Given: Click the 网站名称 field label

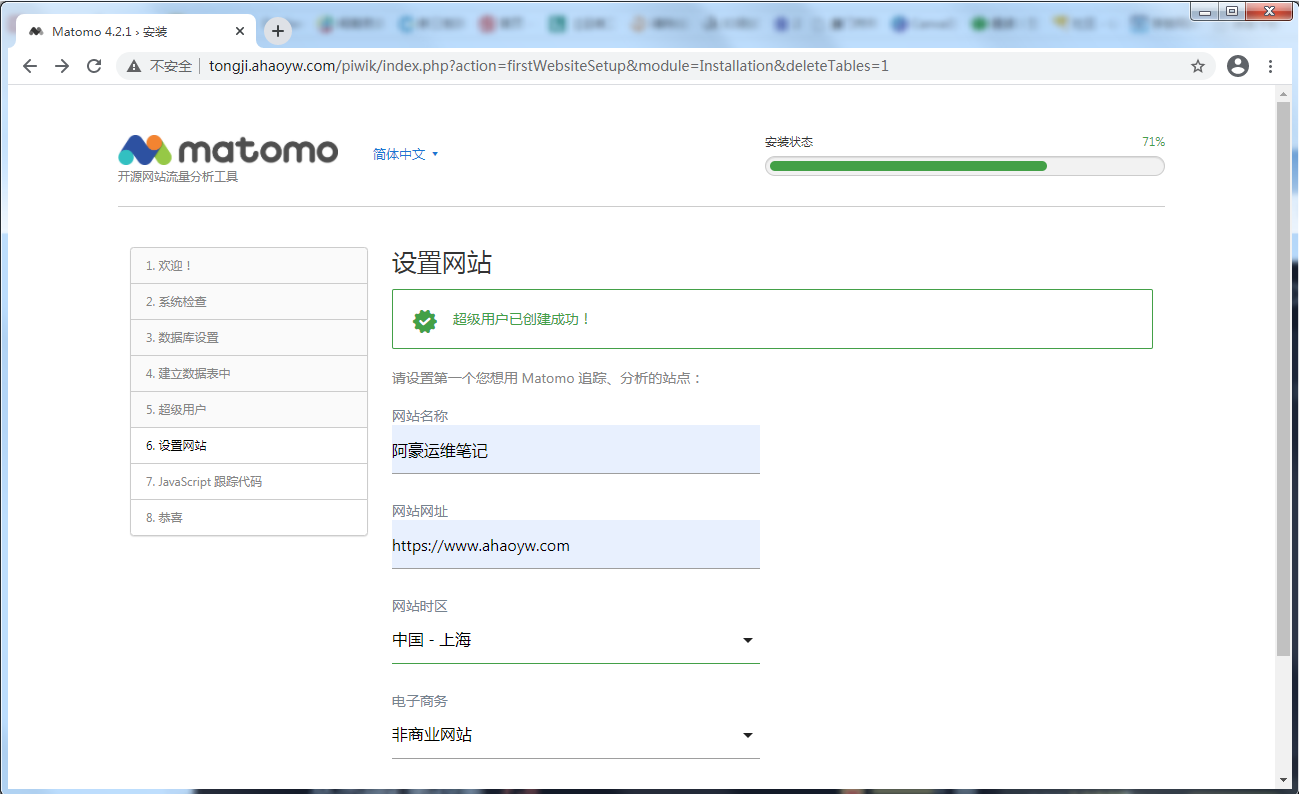Looking at the screenshot, I should pyautogui.click(x=420, y=416).
